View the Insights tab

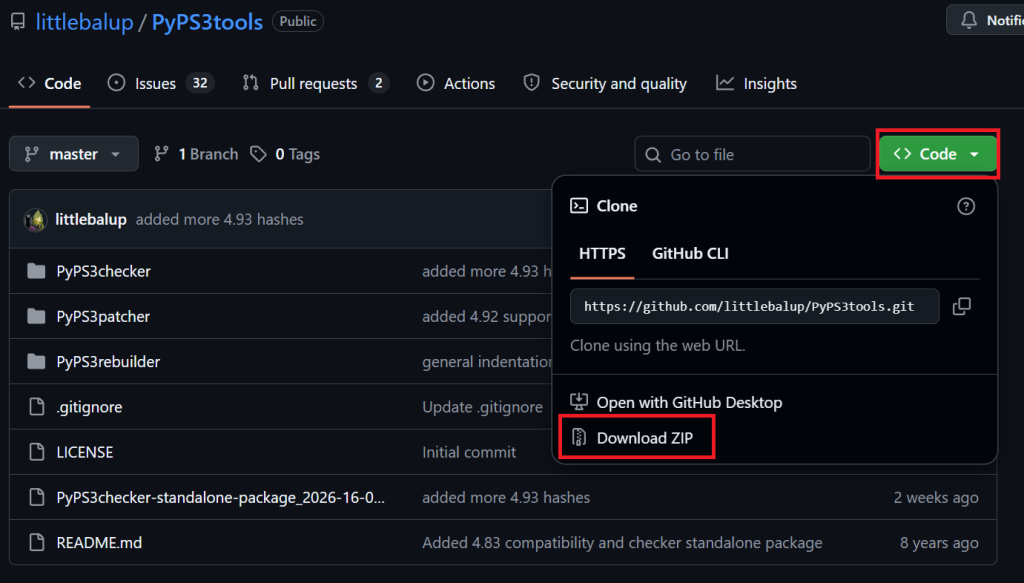pos(756,84)
